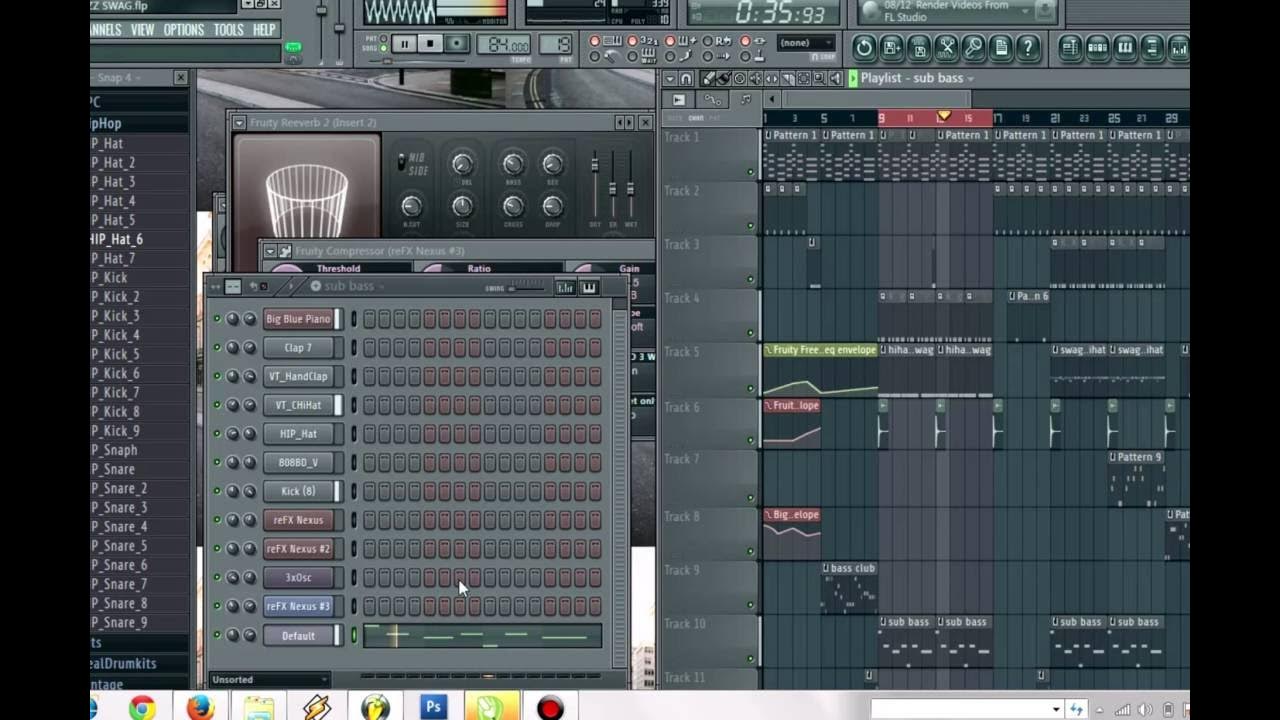1280x720 pixels.
Task: Select the playlist mute tool
Action: pyautogui.click(x=755, y=78)
